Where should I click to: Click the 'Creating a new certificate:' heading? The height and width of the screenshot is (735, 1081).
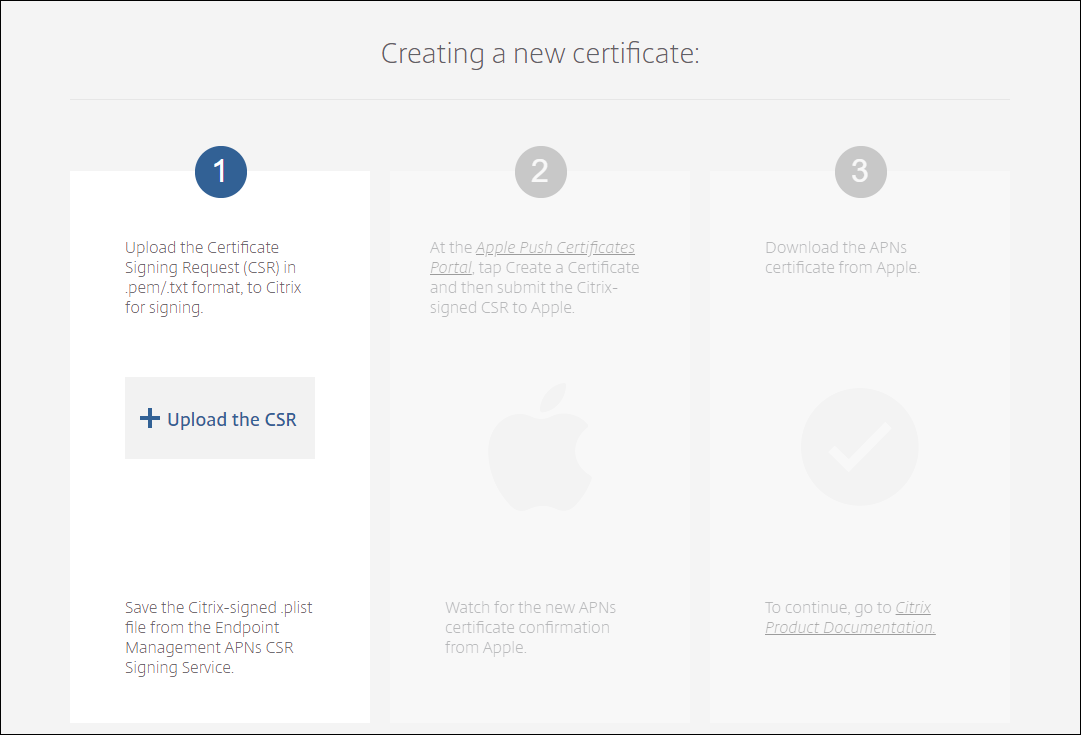pyautogui.click(x=540, y=53)
